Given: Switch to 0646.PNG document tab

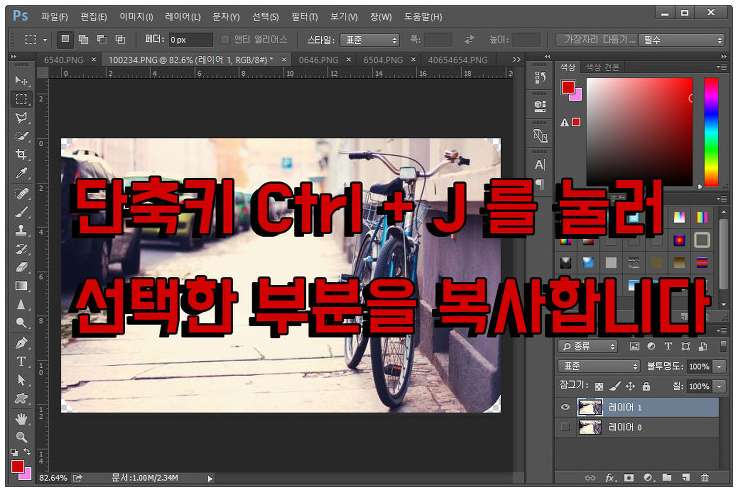Looking at the screenshot, I should tap(318, 60).
